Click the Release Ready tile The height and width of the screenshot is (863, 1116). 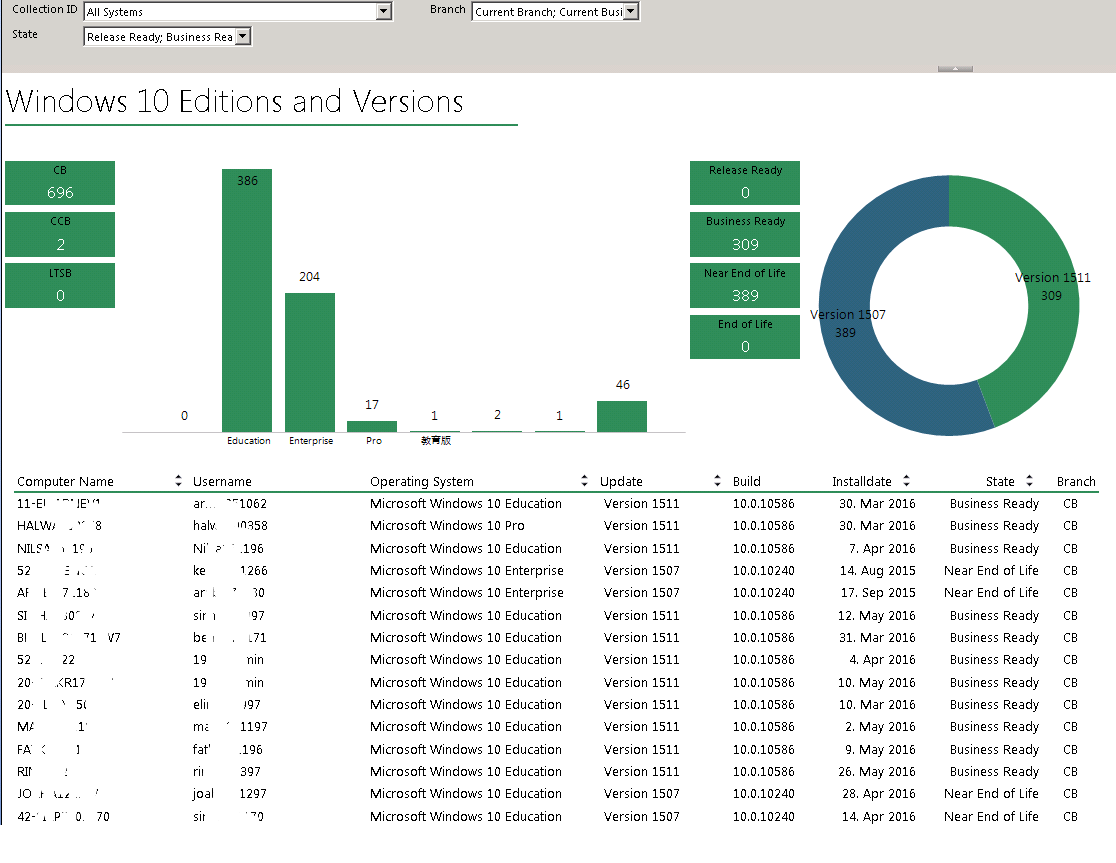pyautogui.click(x=744, y=183)
